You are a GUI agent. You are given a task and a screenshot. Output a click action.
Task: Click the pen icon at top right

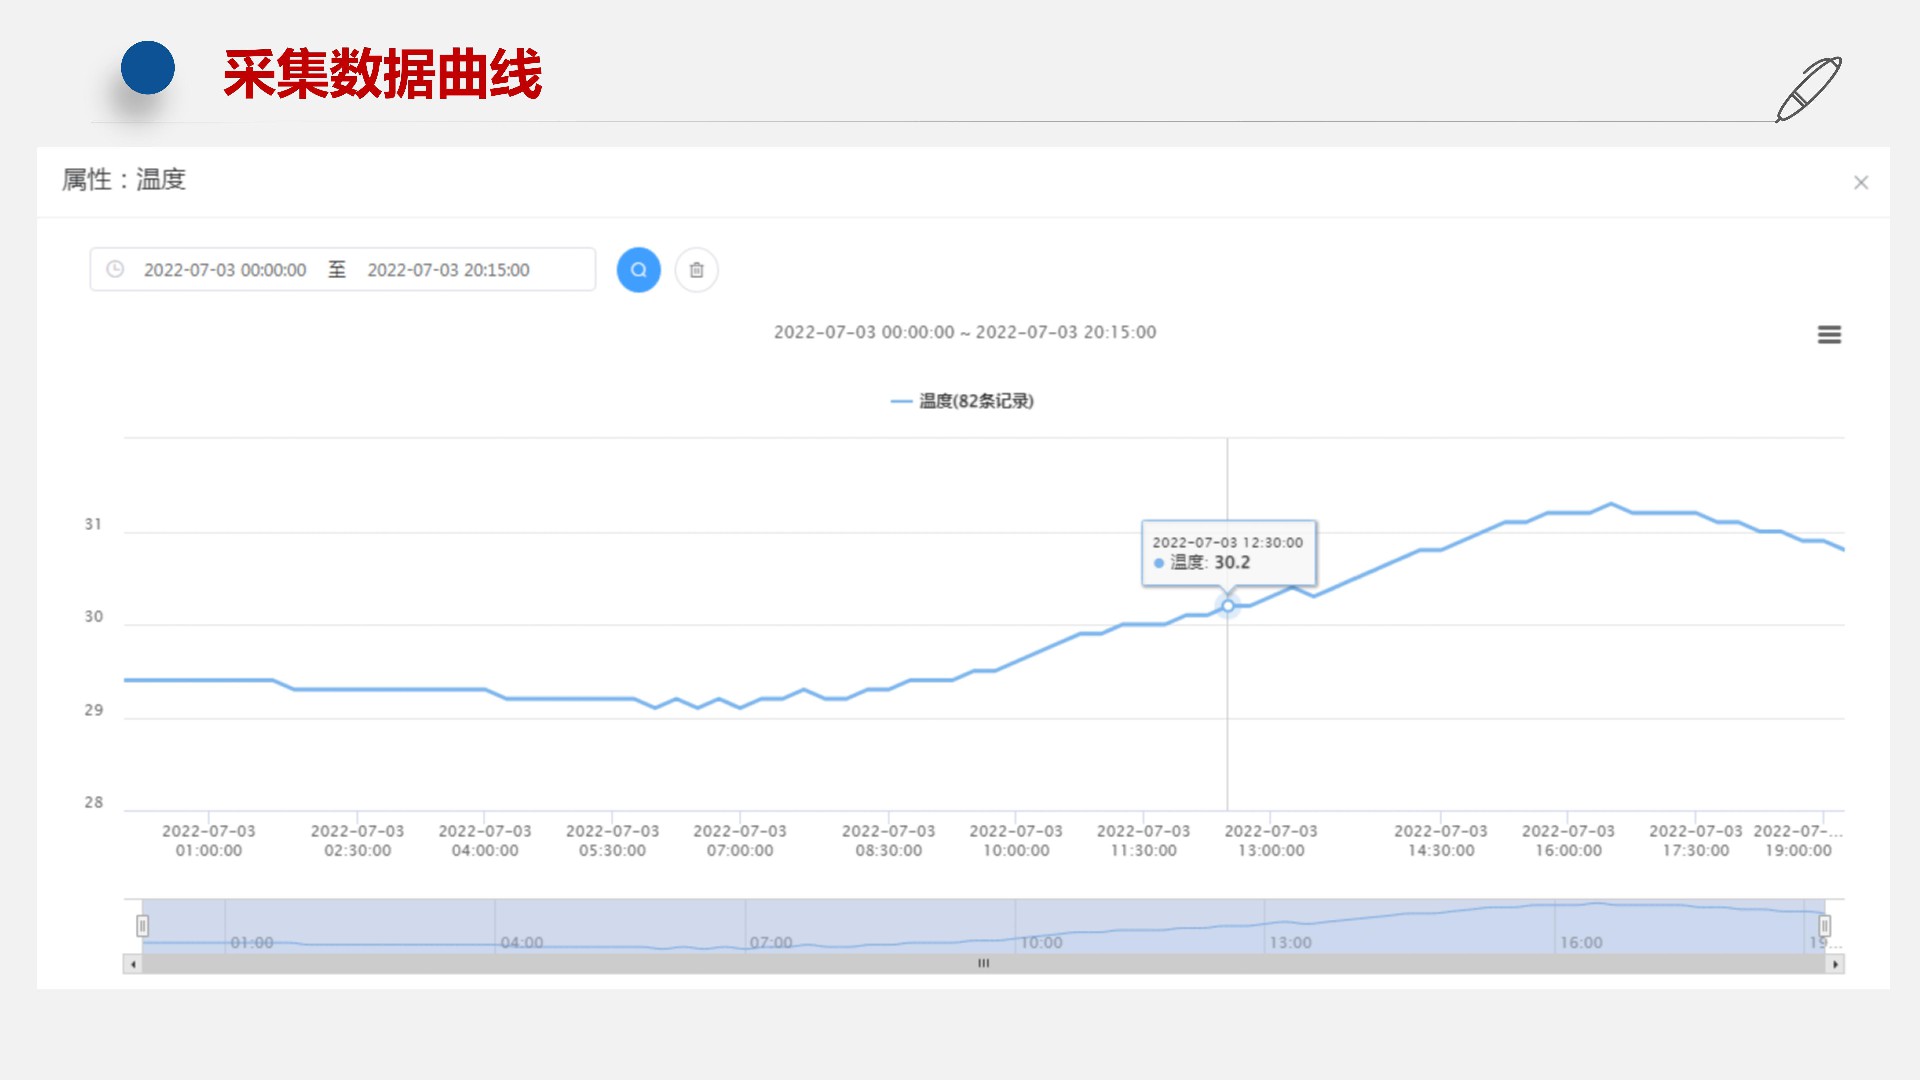(1808, 90)
